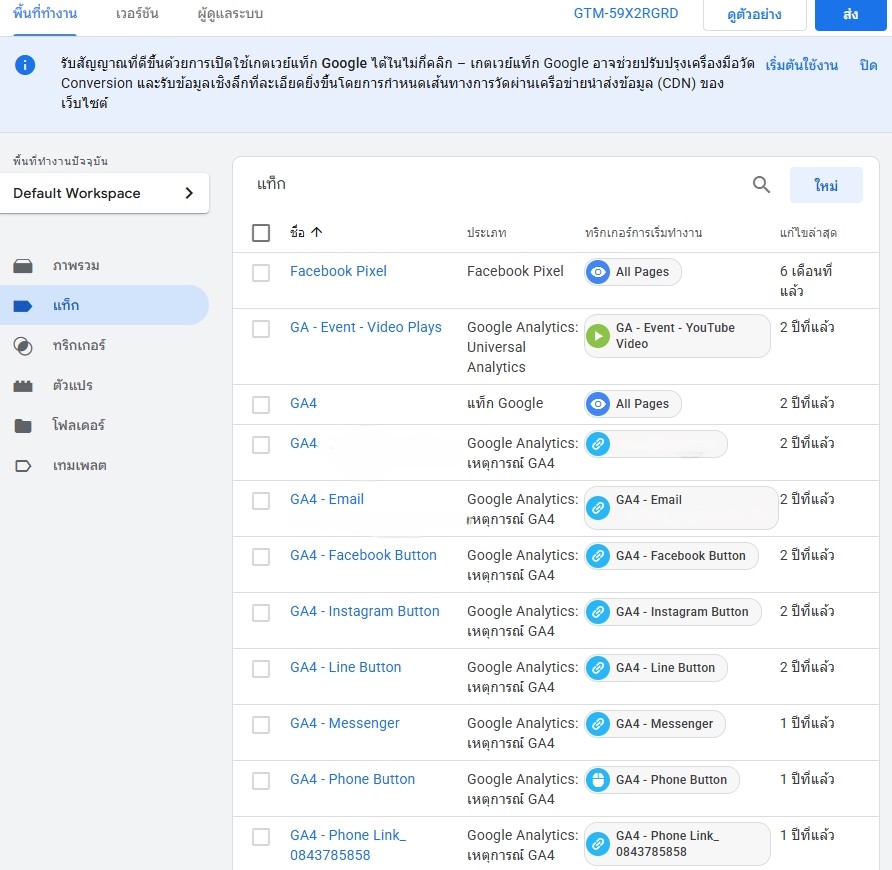This screenshot has width=892, height=870.
Task: Check the GA4 - Phone Link_ 0843785858 checkbox
Action: (261, 837)
